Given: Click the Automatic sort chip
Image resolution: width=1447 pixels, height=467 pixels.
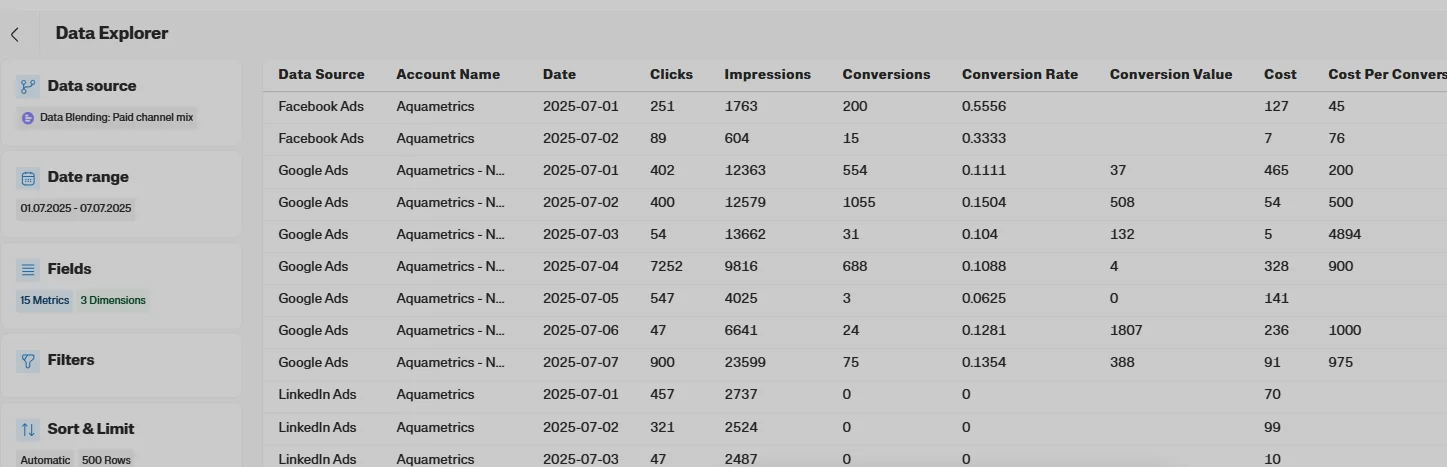Looking at the screenshot, I should pos(46,460).
